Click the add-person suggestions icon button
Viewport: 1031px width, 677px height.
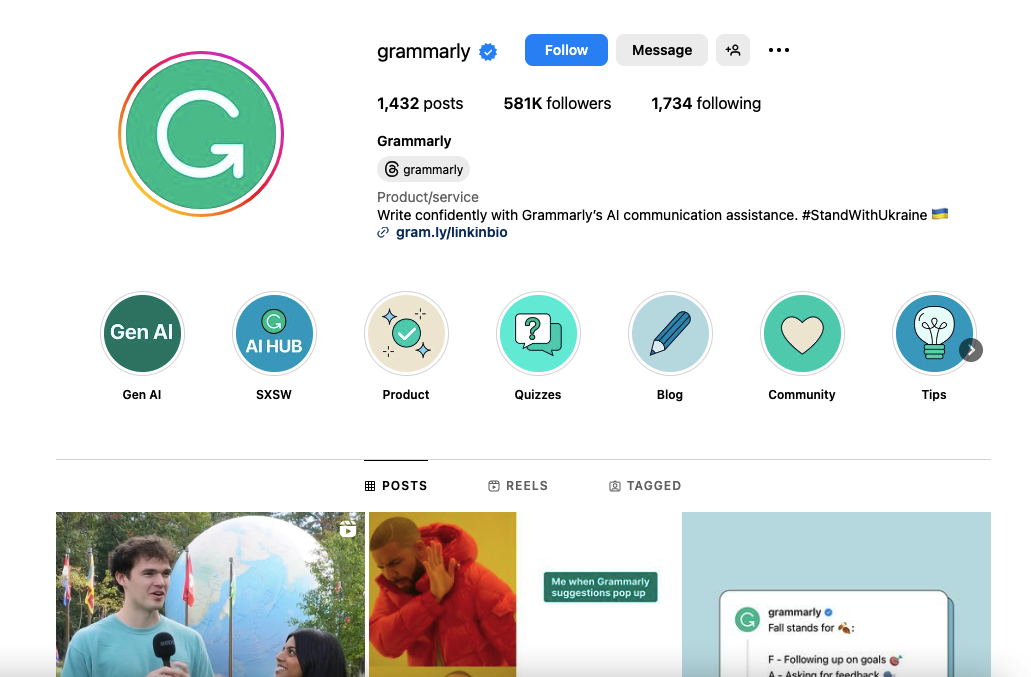click(x=732, y=50)
